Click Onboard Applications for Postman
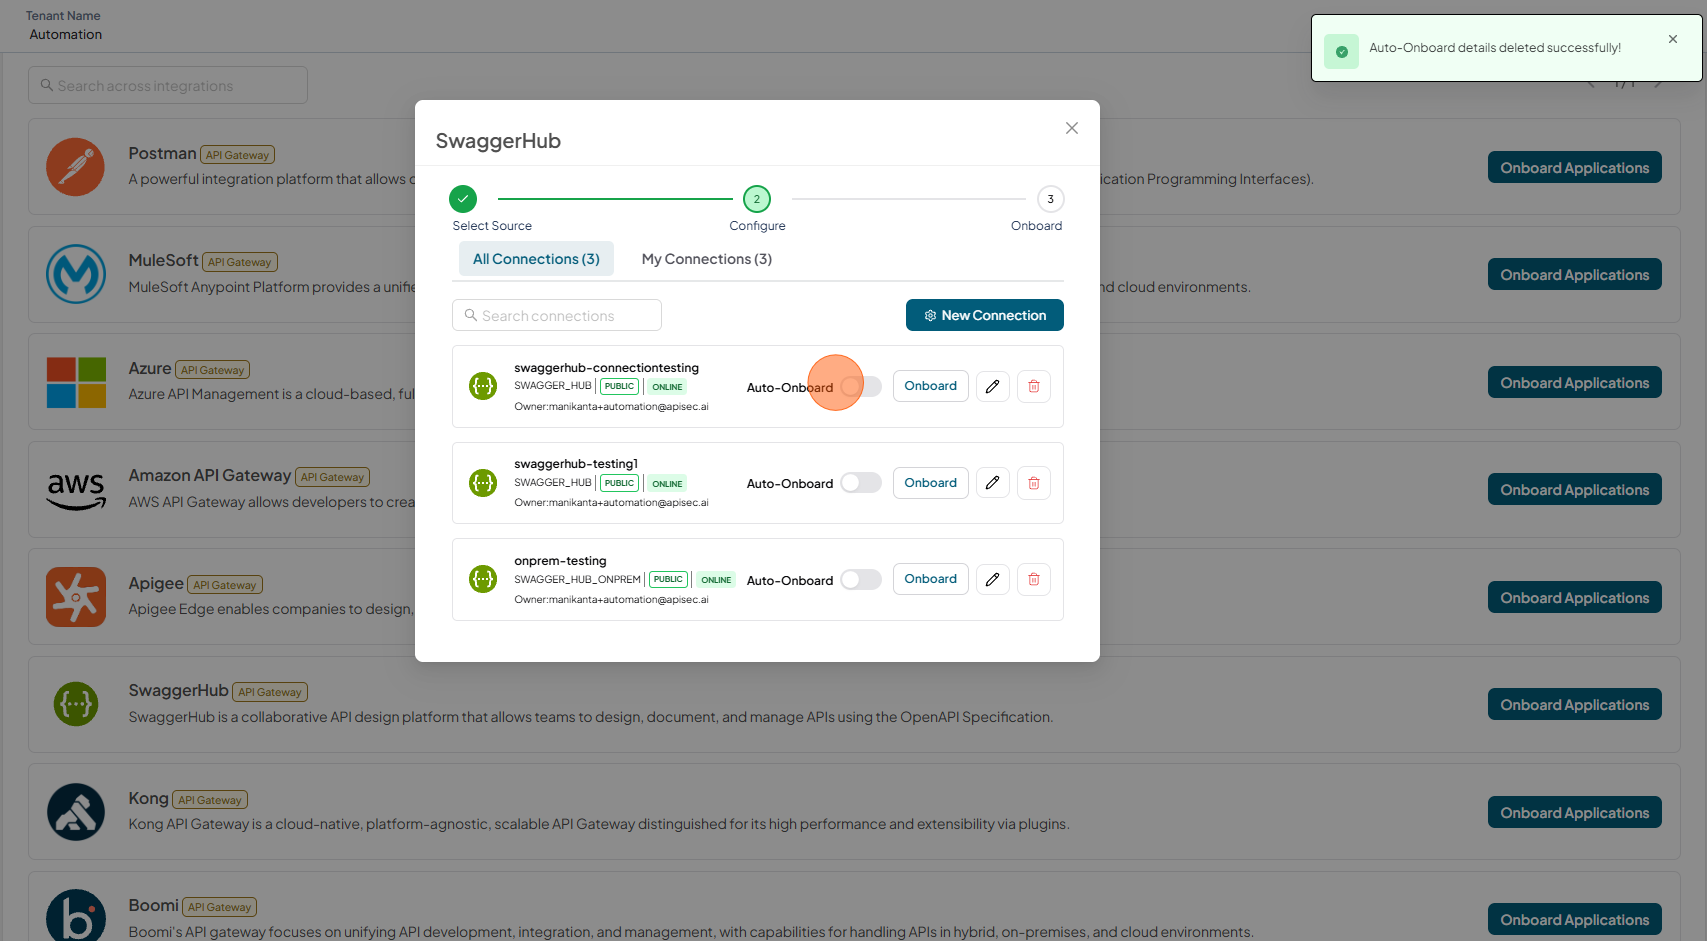 click(x=1575, y=167)
